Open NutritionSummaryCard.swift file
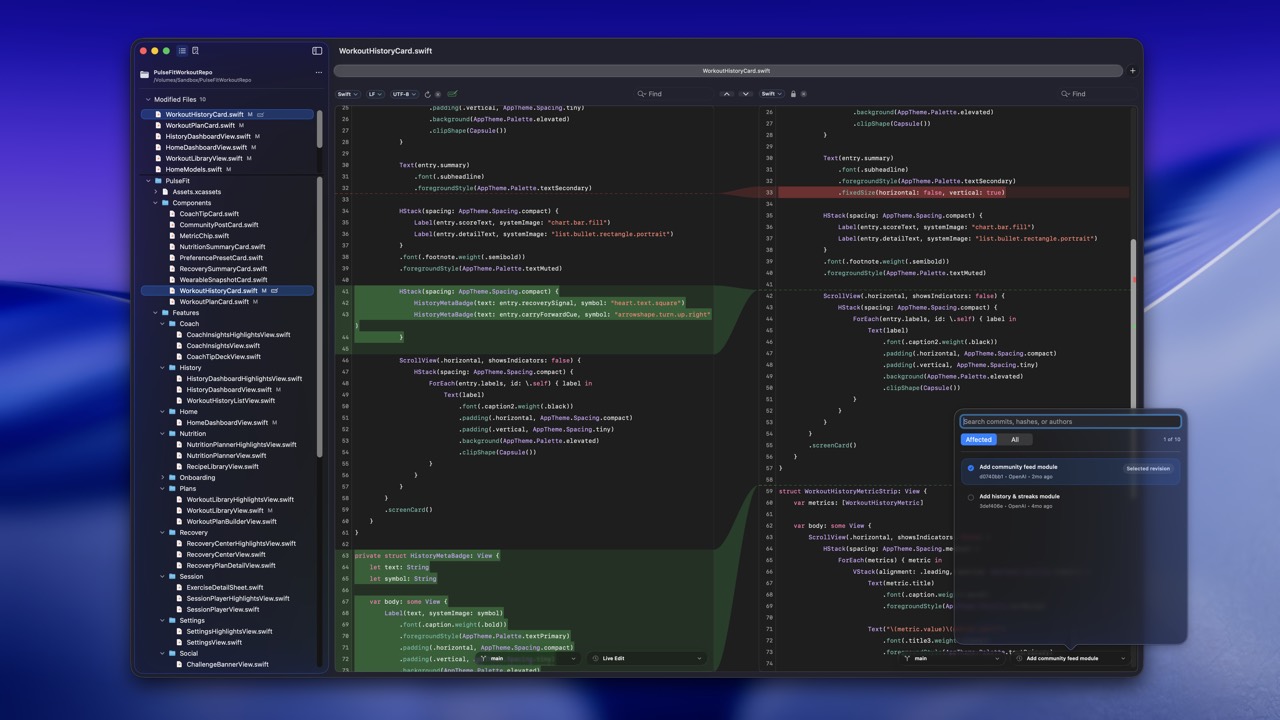 (x=222, y=247)
